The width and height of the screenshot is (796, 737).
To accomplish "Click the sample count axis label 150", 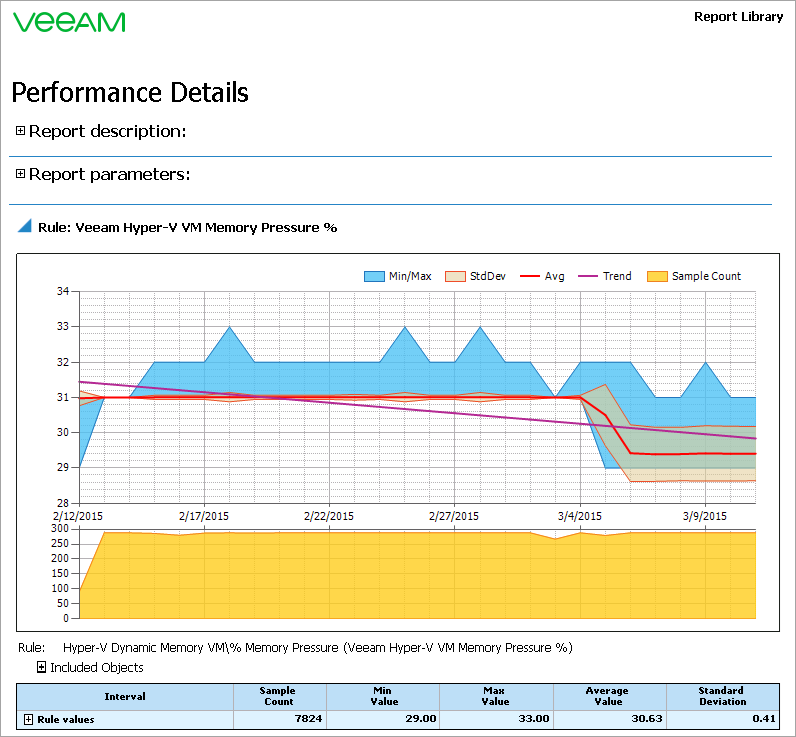I will coord(59,574).
